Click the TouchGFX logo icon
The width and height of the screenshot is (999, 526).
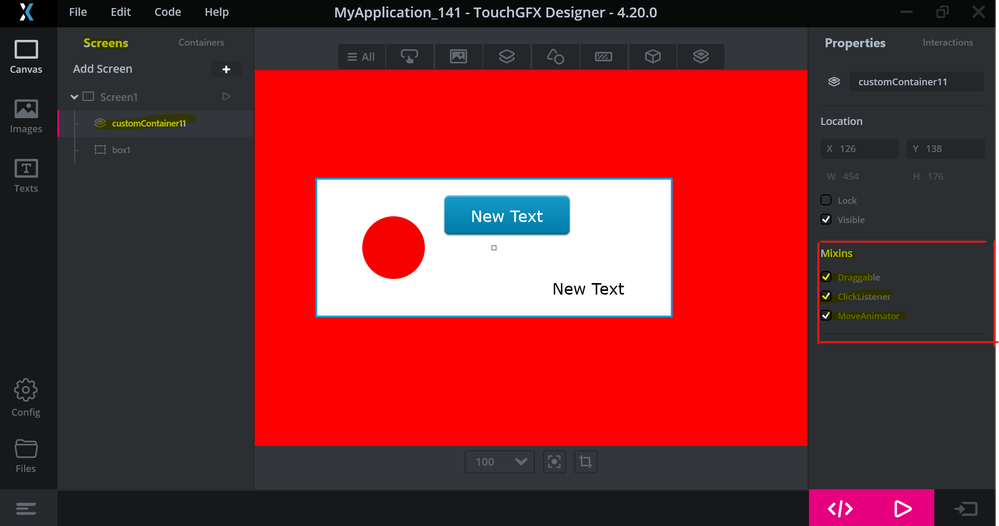pos(26,12)
